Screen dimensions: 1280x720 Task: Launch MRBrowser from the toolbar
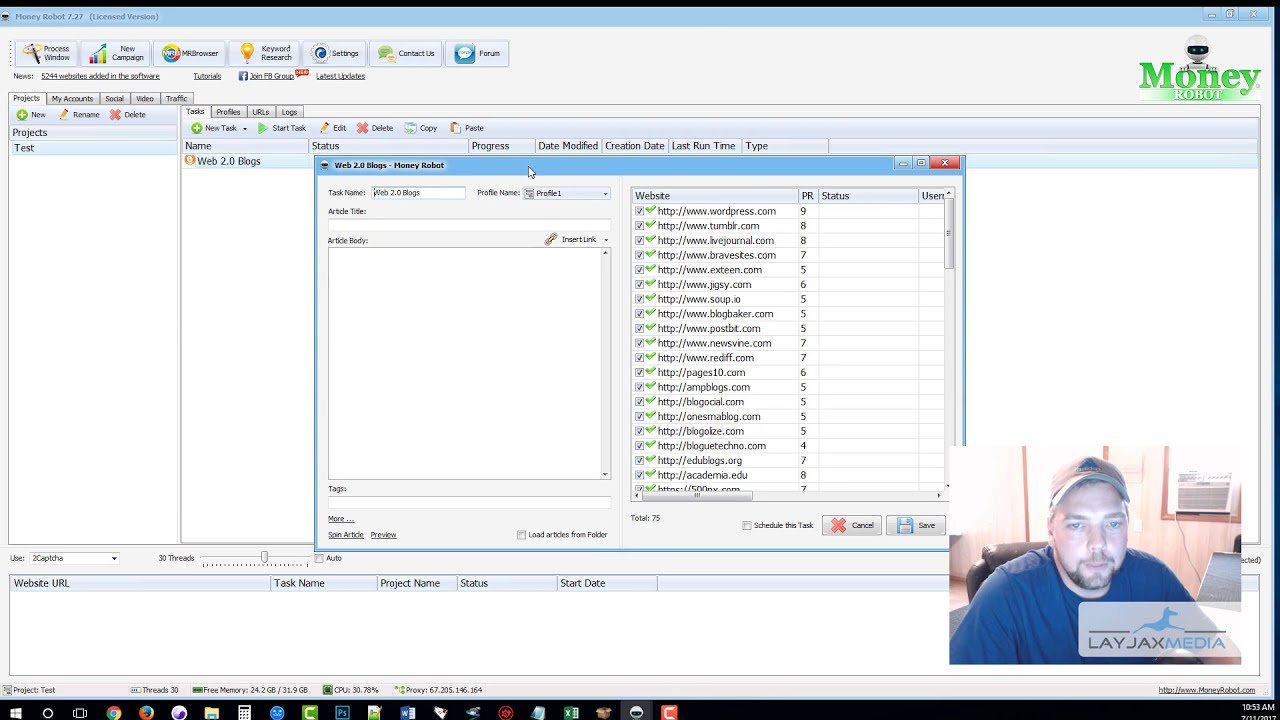click(x=189, y=53)
